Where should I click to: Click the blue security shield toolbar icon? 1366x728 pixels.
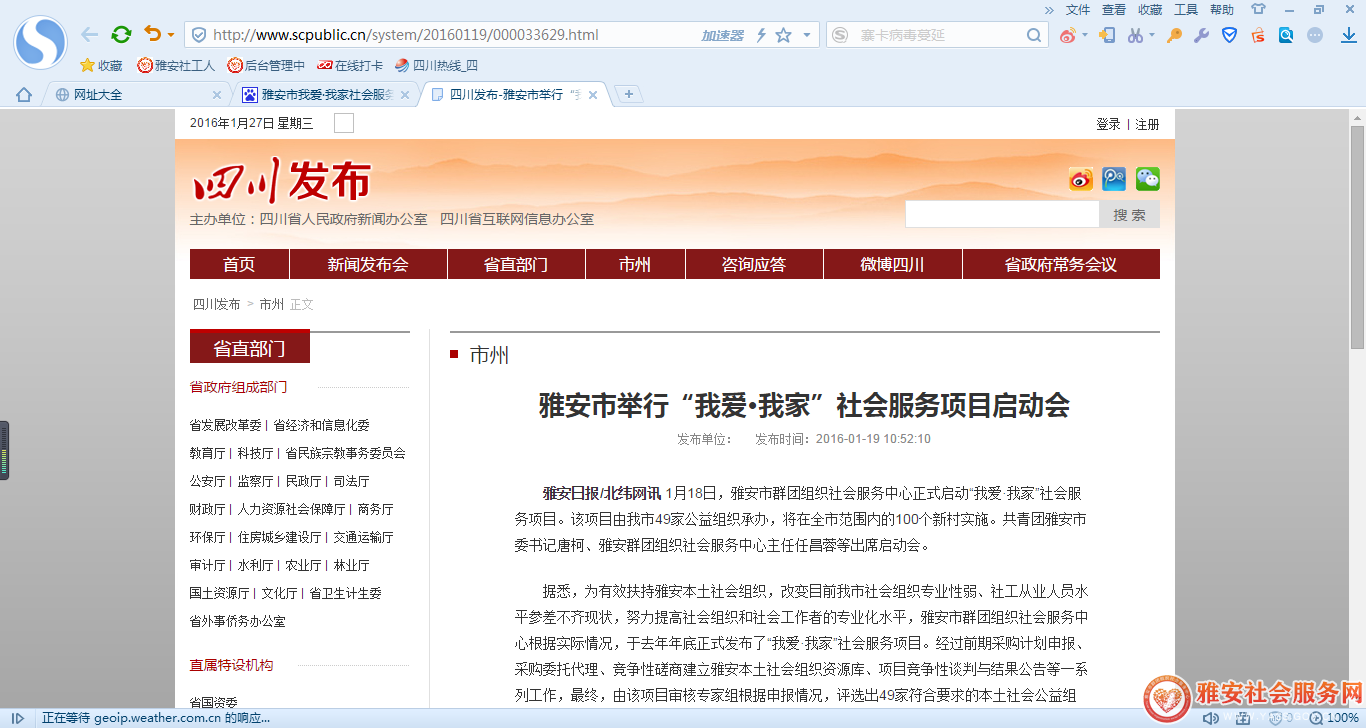point(1230,35)
